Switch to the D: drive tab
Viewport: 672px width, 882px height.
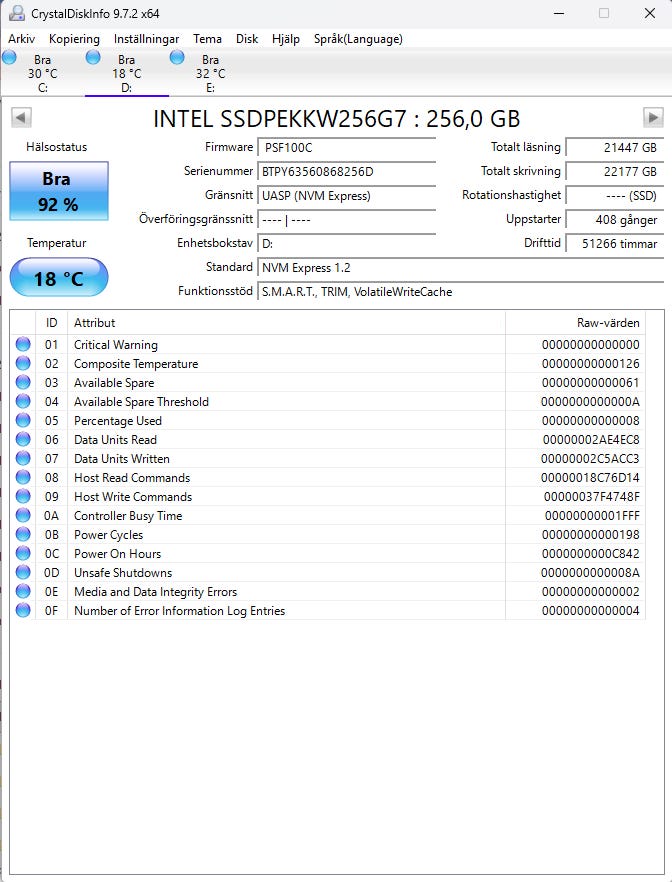[x=126, y=73]
